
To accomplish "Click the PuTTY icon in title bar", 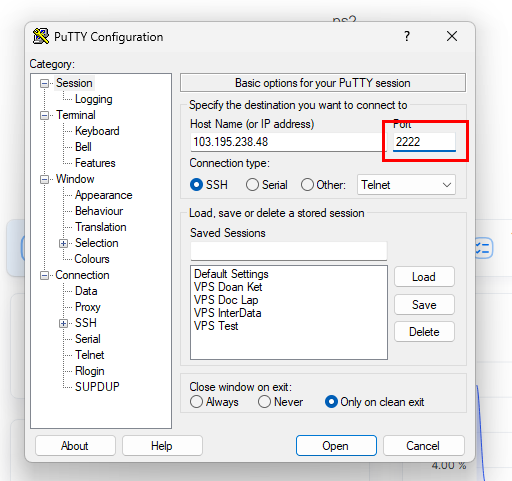I will 41,36.
